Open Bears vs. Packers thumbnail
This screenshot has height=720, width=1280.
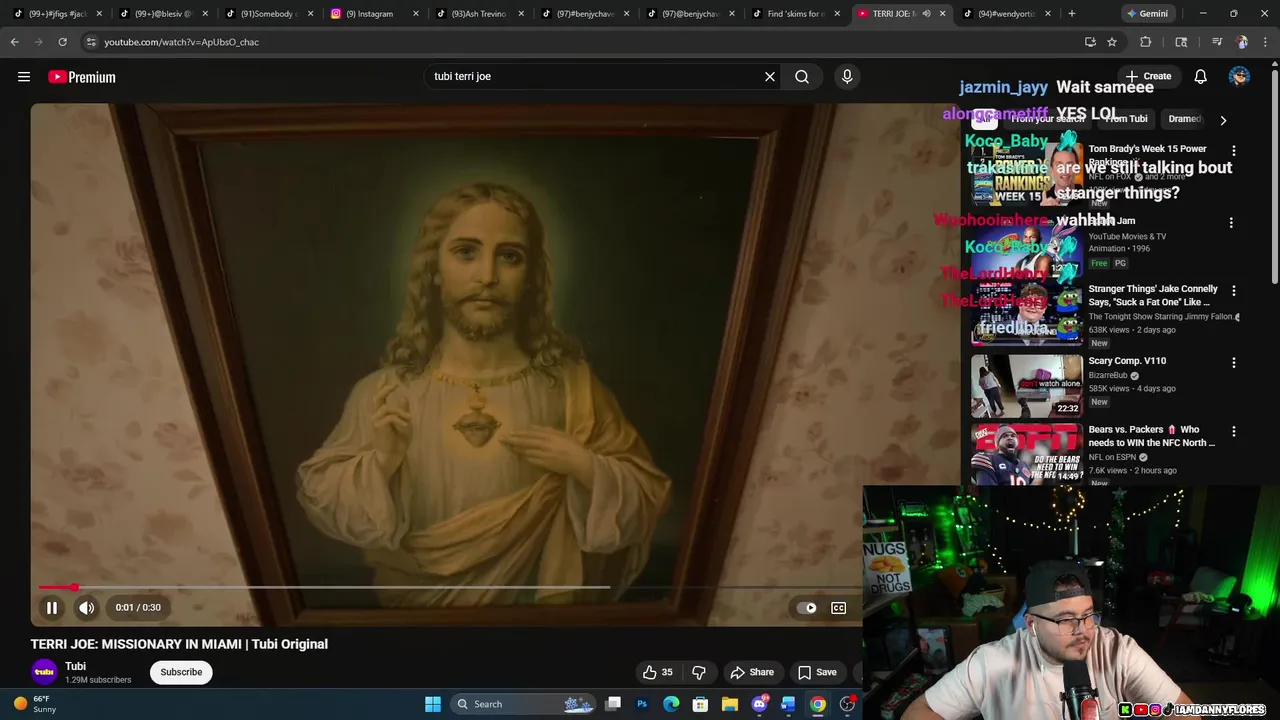point(1027,455)
